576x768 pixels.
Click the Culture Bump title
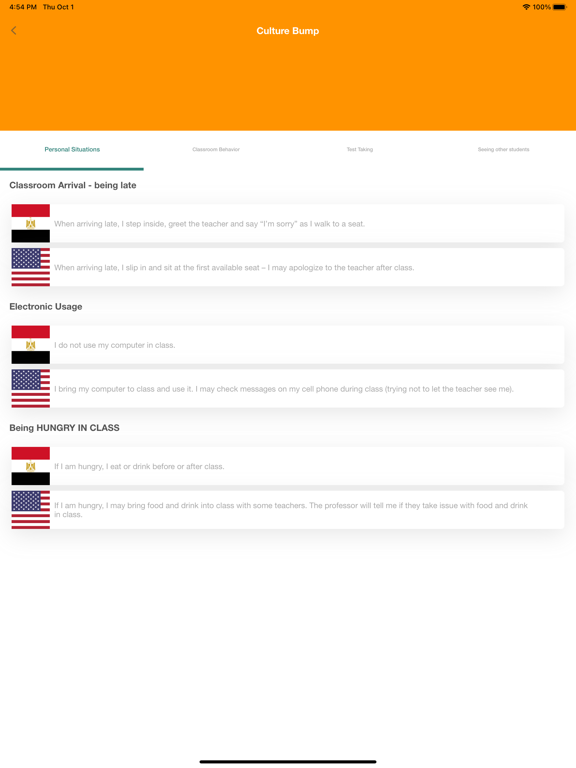[288, 31]
